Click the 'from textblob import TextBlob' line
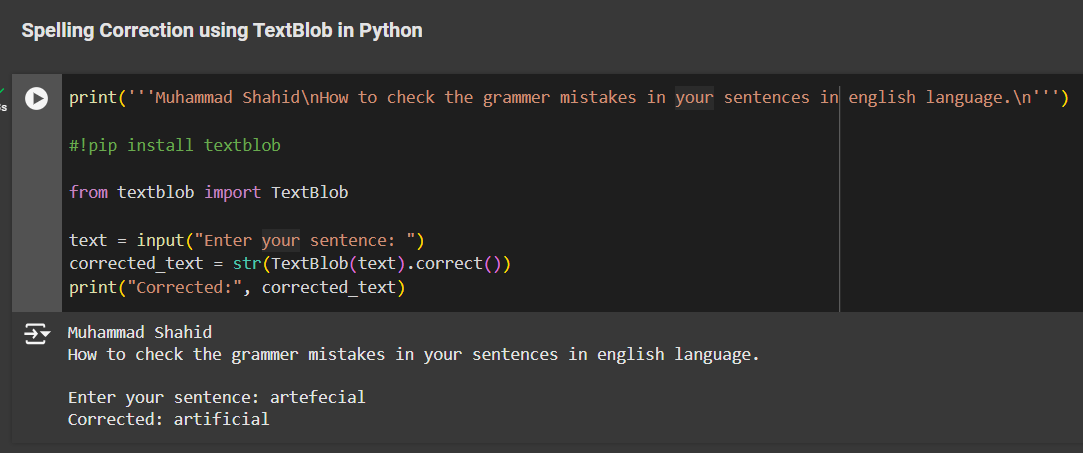This screenshot has width=1083, height=453. click(209, 193)
